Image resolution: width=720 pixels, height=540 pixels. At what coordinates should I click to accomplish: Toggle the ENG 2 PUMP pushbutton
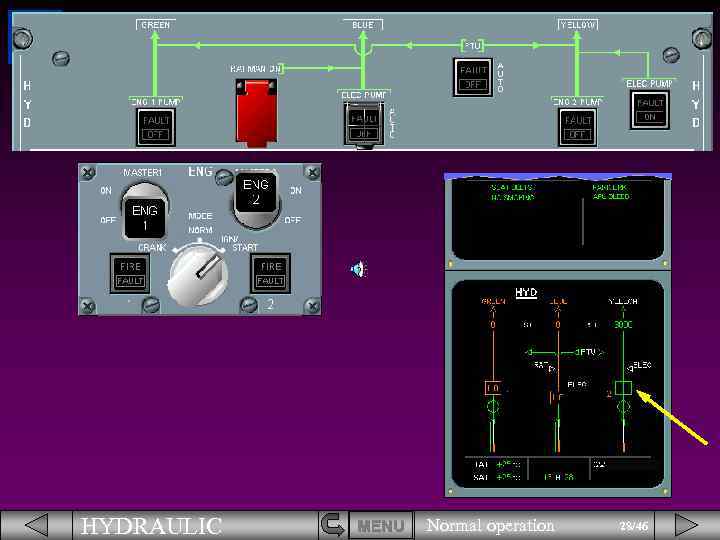pos(577,127)
